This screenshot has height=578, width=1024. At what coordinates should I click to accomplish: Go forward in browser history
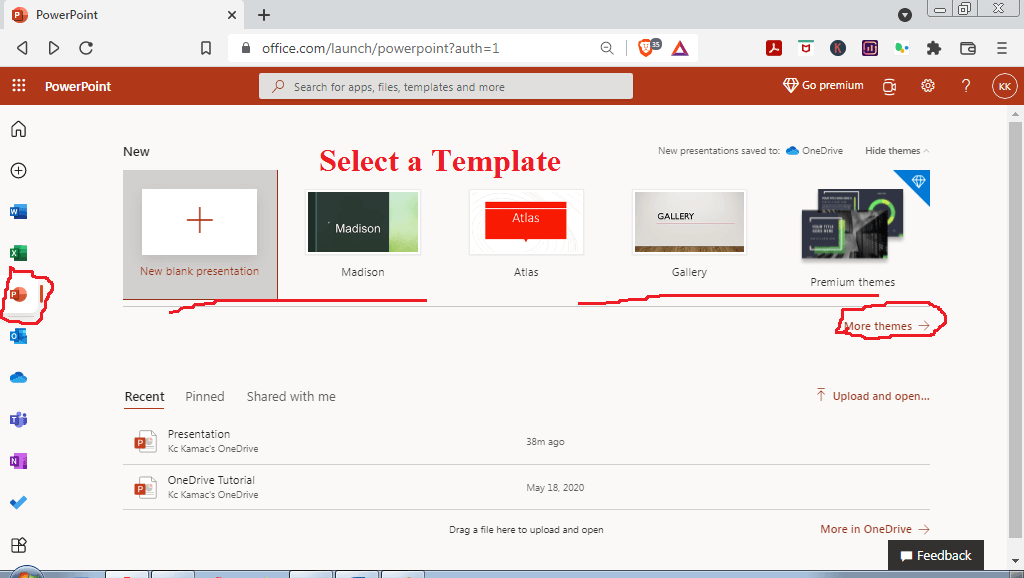(x=54, y=48)
